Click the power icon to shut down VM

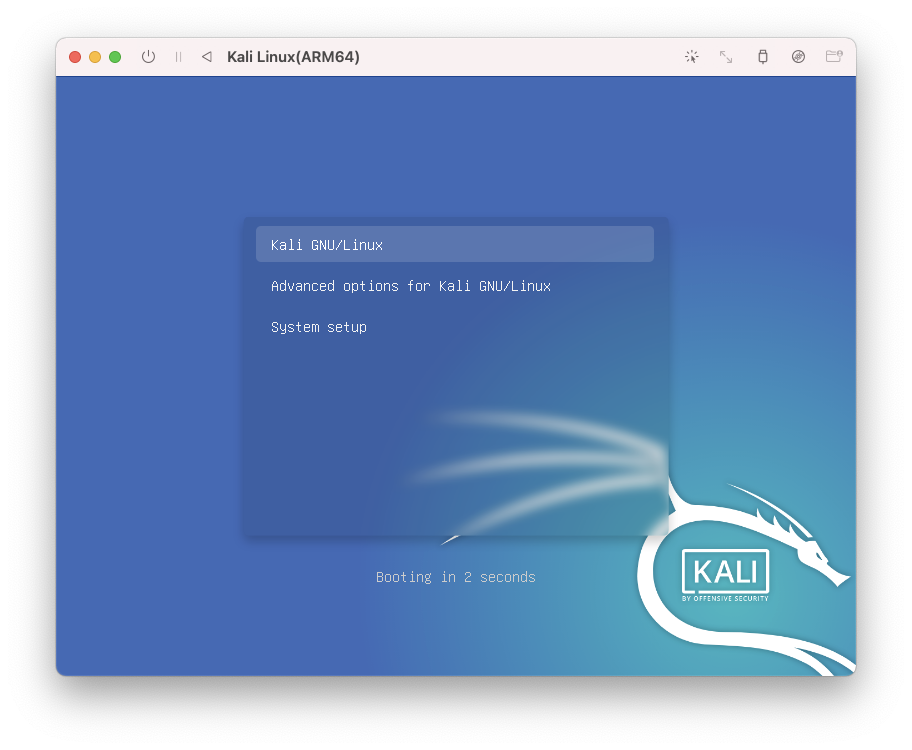(148, 56)
